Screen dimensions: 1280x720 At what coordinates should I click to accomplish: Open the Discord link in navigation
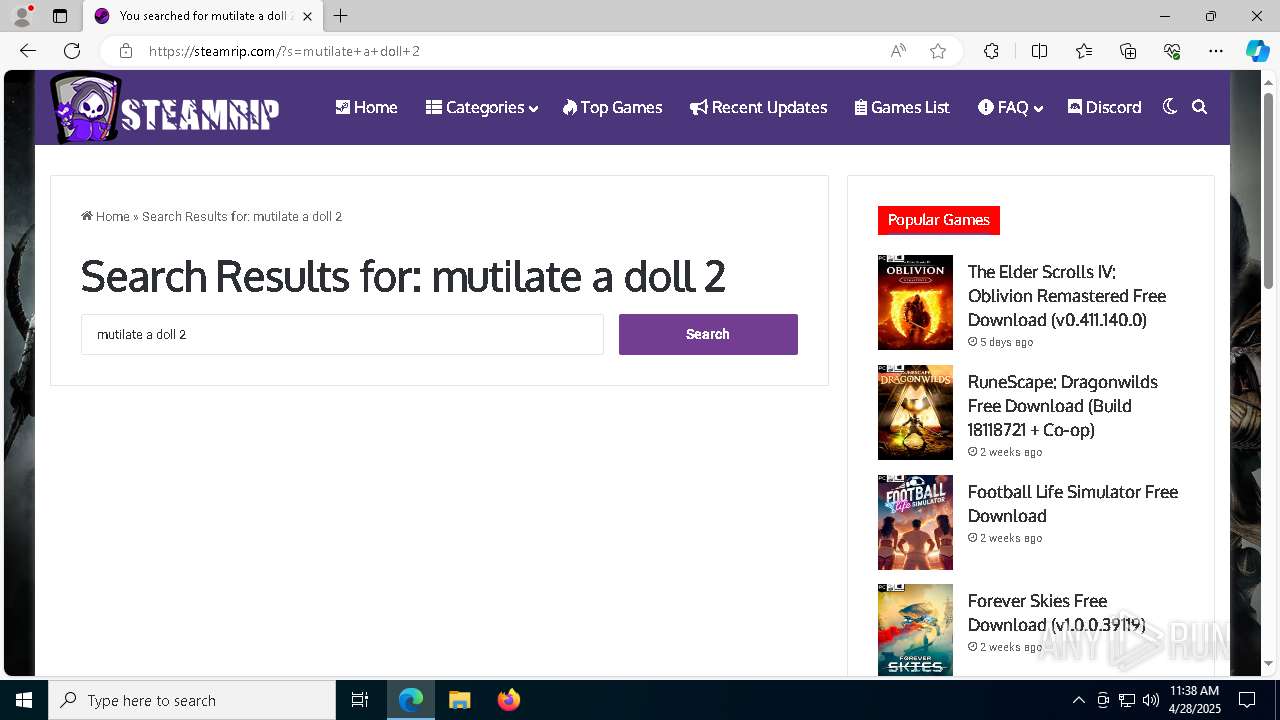click(x=1104, y=107)
